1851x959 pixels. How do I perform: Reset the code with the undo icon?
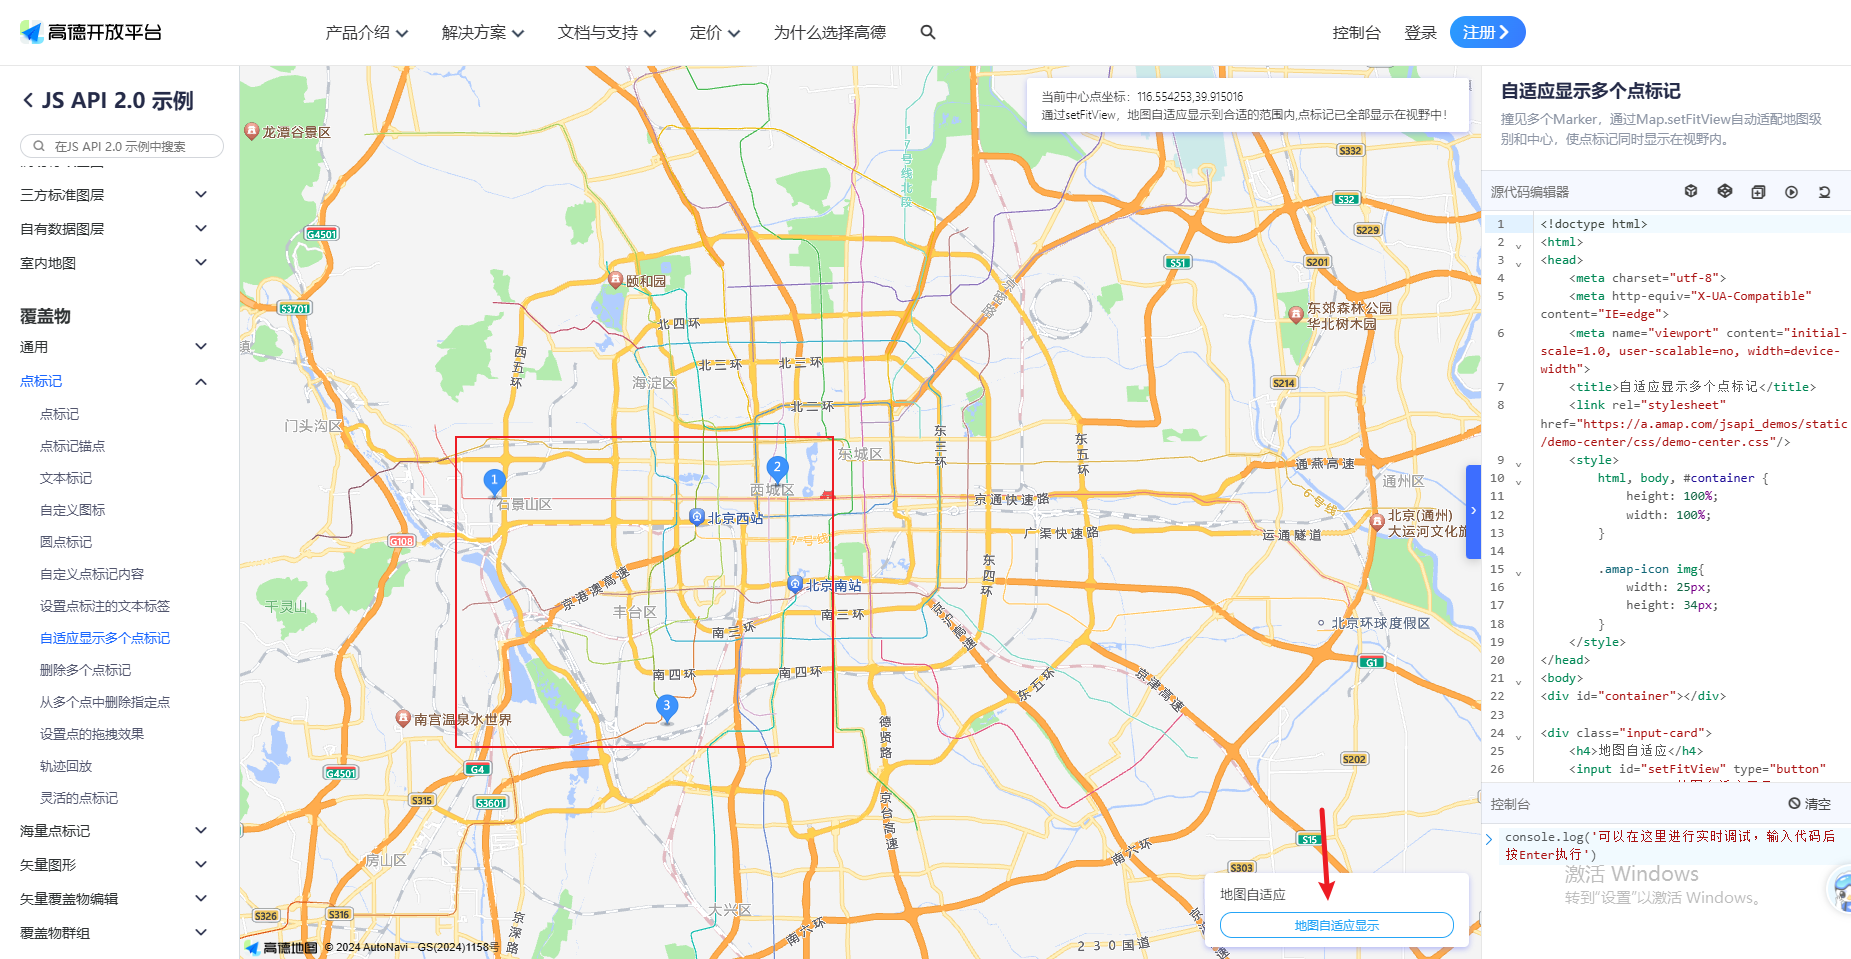[1824, 191]
